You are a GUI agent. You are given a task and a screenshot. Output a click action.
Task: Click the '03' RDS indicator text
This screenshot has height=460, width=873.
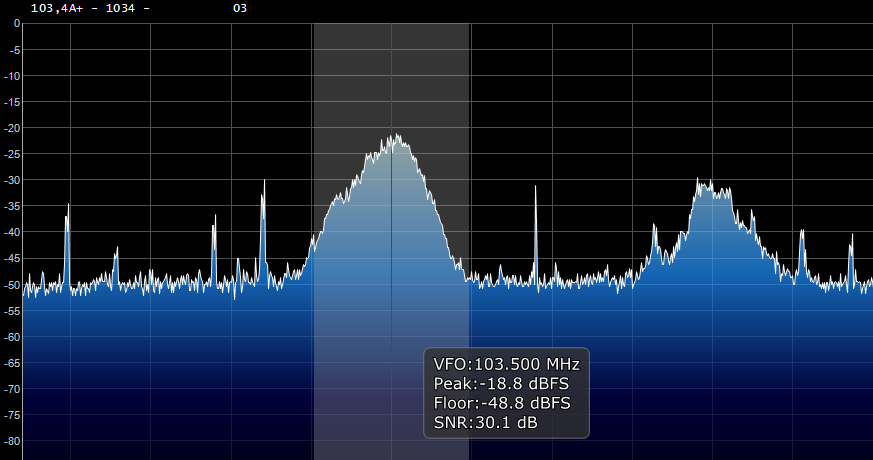pyautogui.click(x=240, y=8)
